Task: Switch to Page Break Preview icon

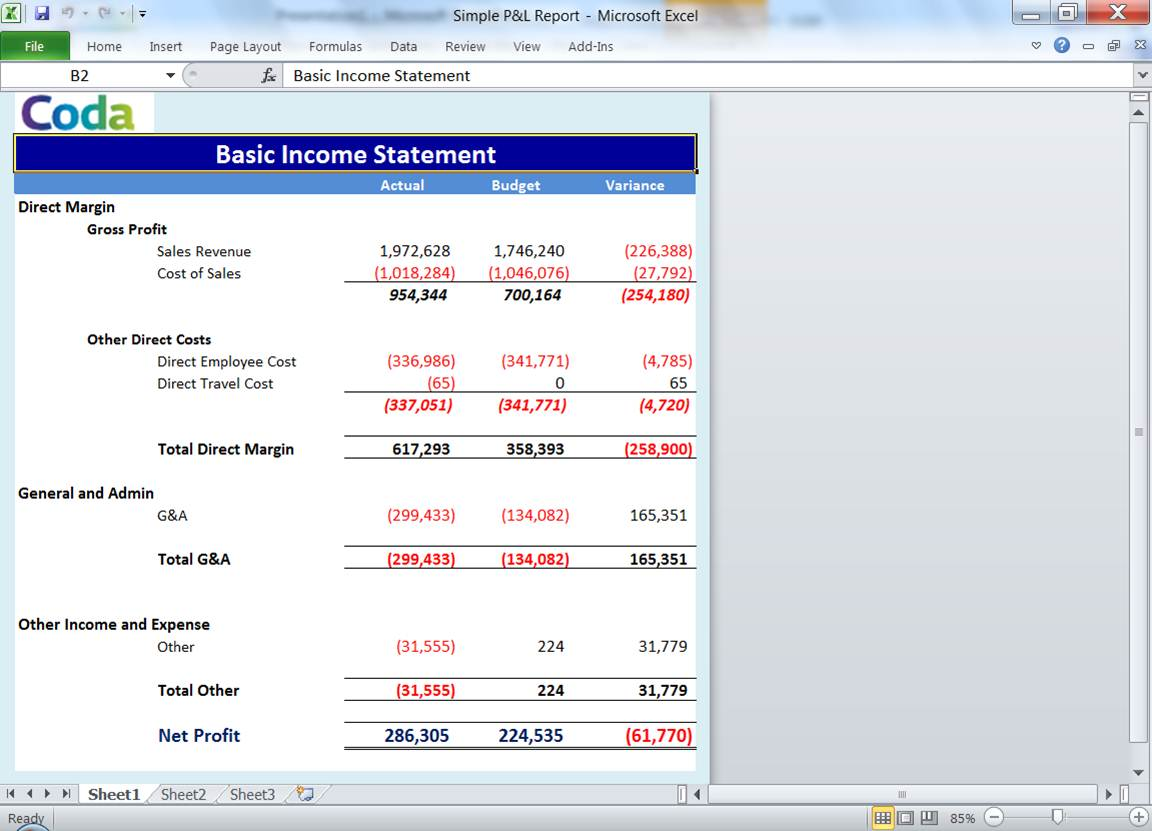Action: click(929, 818)
